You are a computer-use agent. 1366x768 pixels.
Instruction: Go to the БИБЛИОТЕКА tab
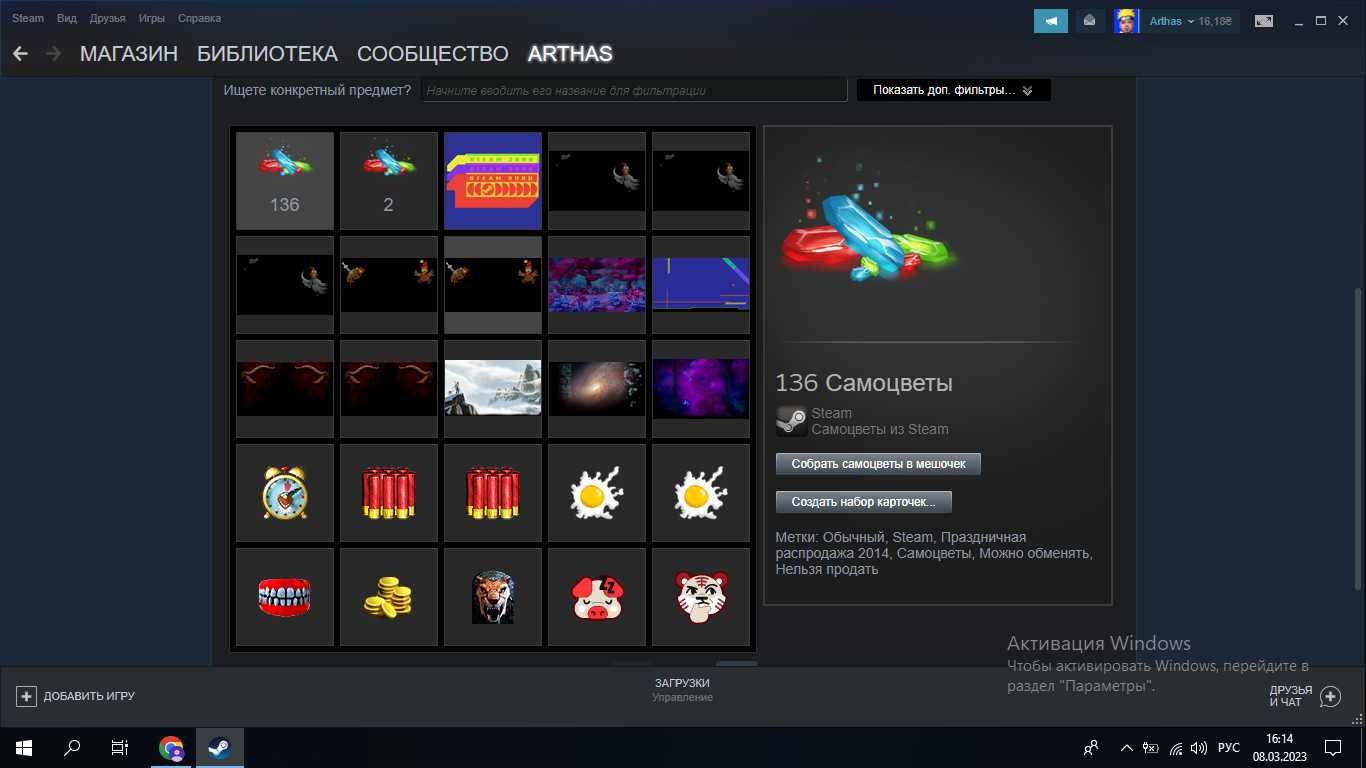(267, 54)
